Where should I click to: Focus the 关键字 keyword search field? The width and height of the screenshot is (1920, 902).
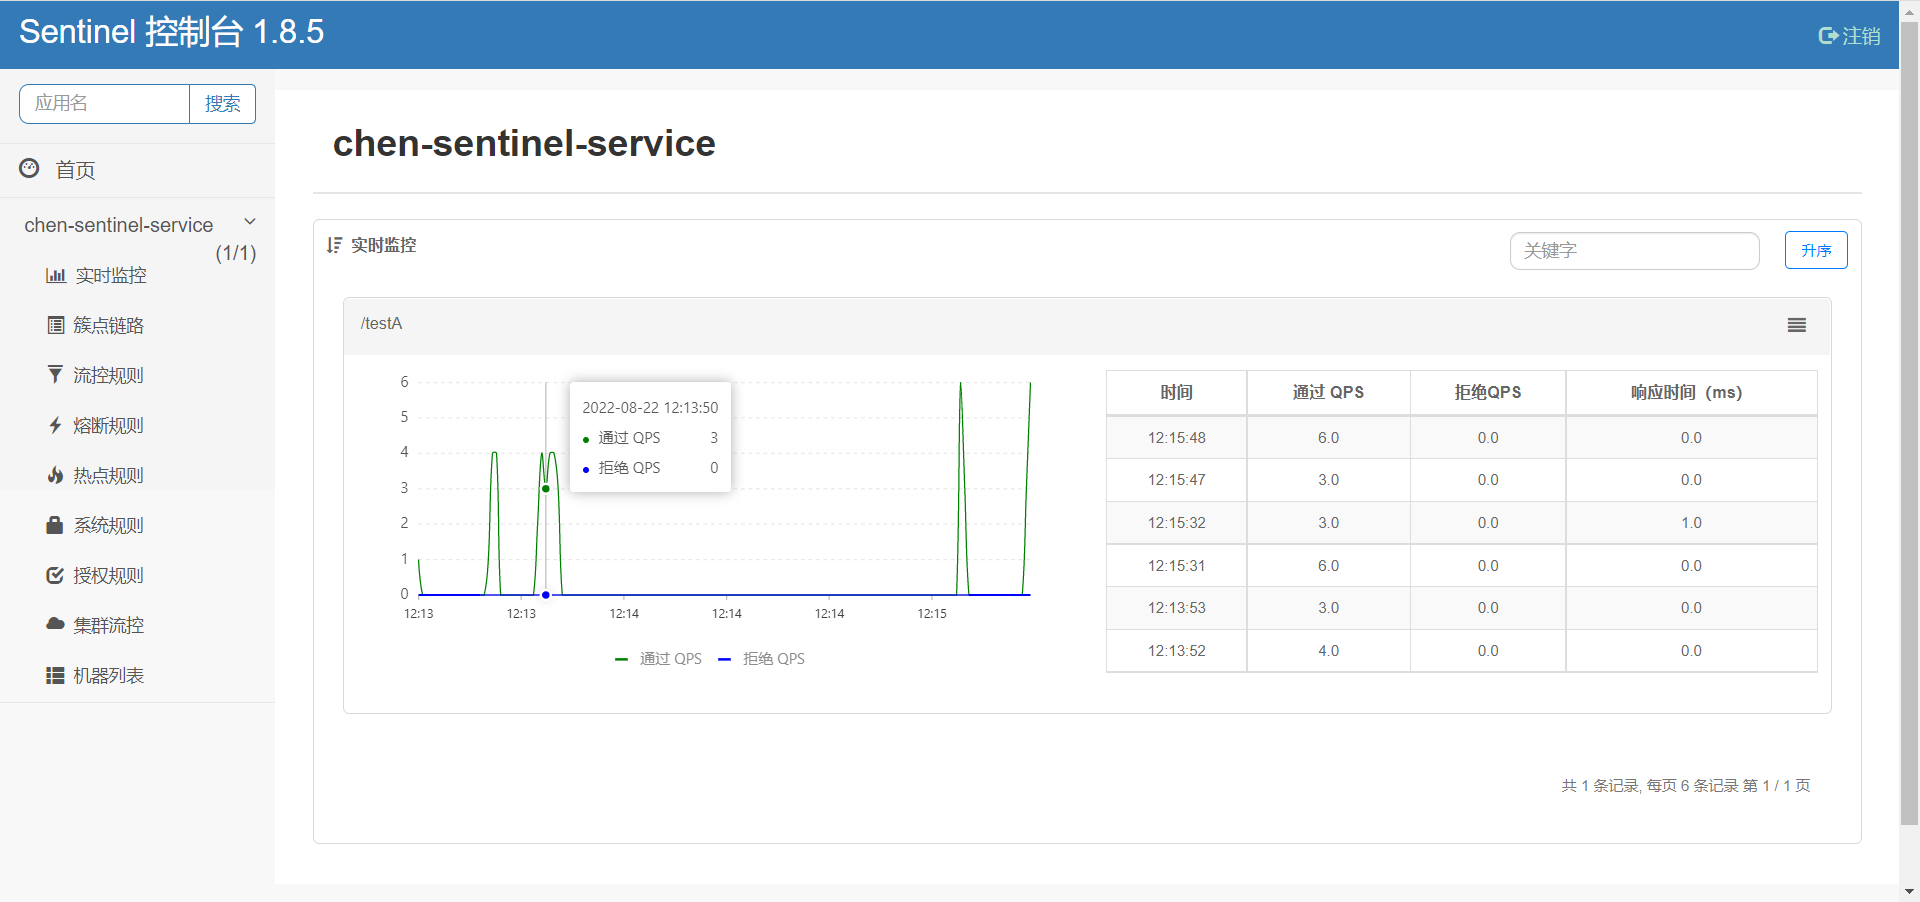coord(1635,251)
